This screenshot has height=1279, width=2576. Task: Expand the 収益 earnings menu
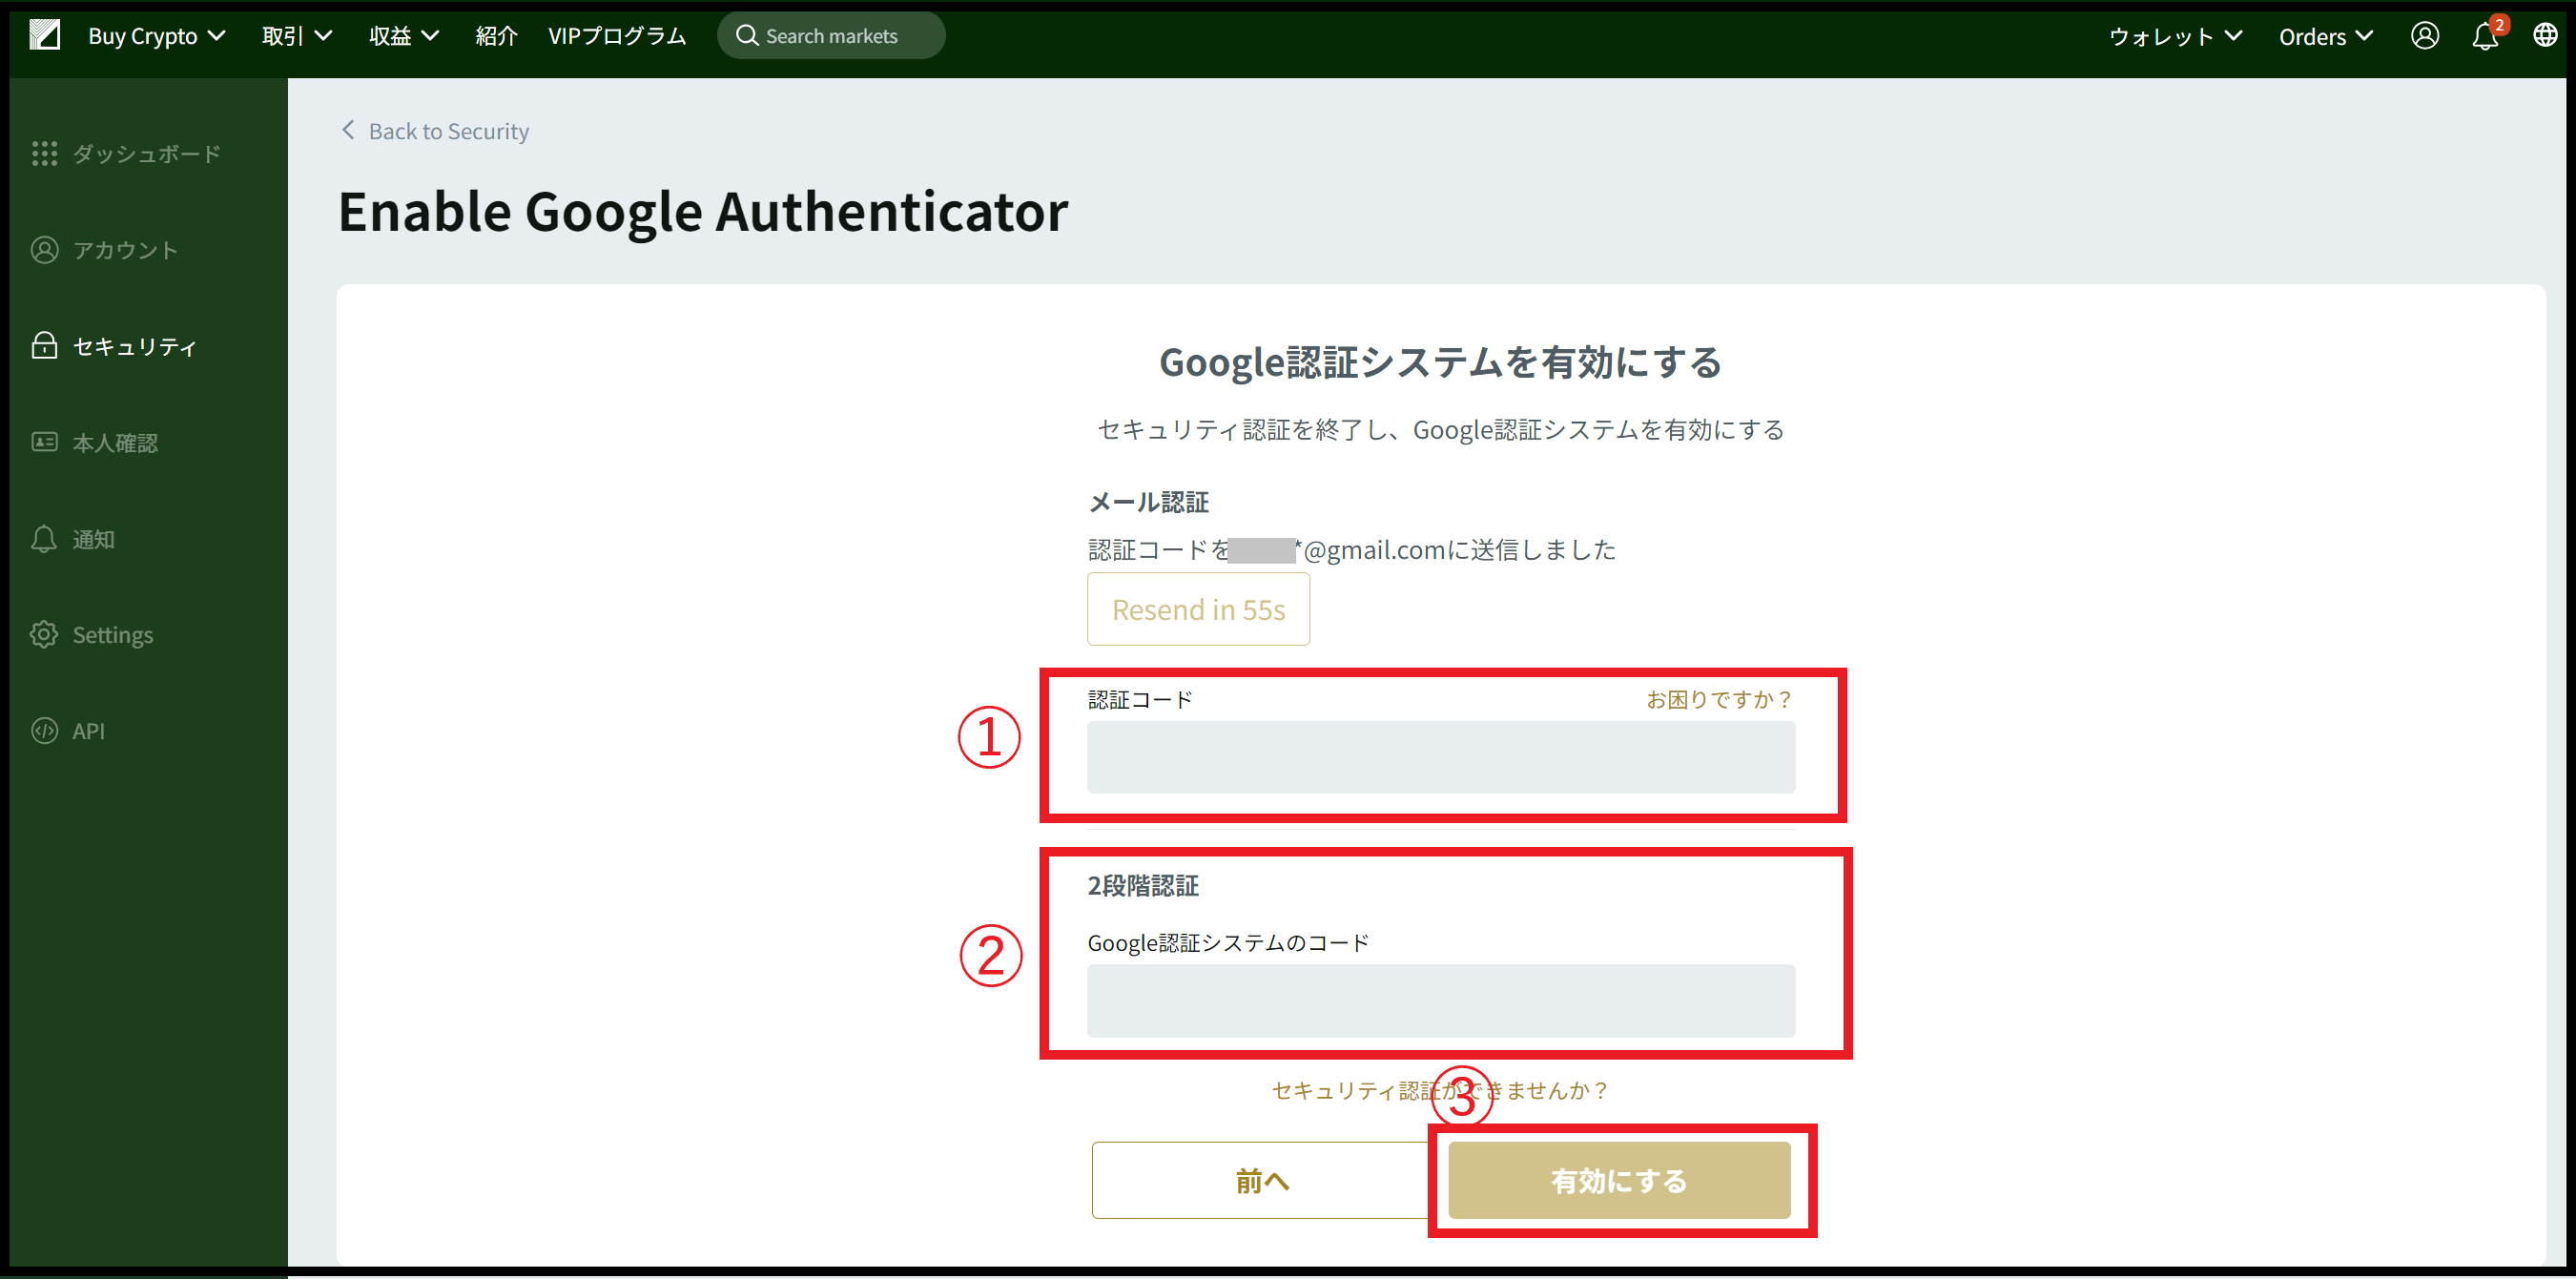click(x=404, y=36)
